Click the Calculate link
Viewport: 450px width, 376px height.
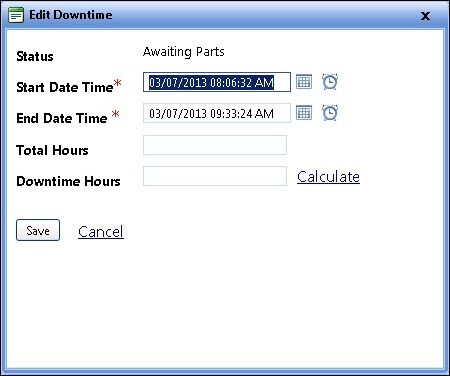tap(328, 177)
